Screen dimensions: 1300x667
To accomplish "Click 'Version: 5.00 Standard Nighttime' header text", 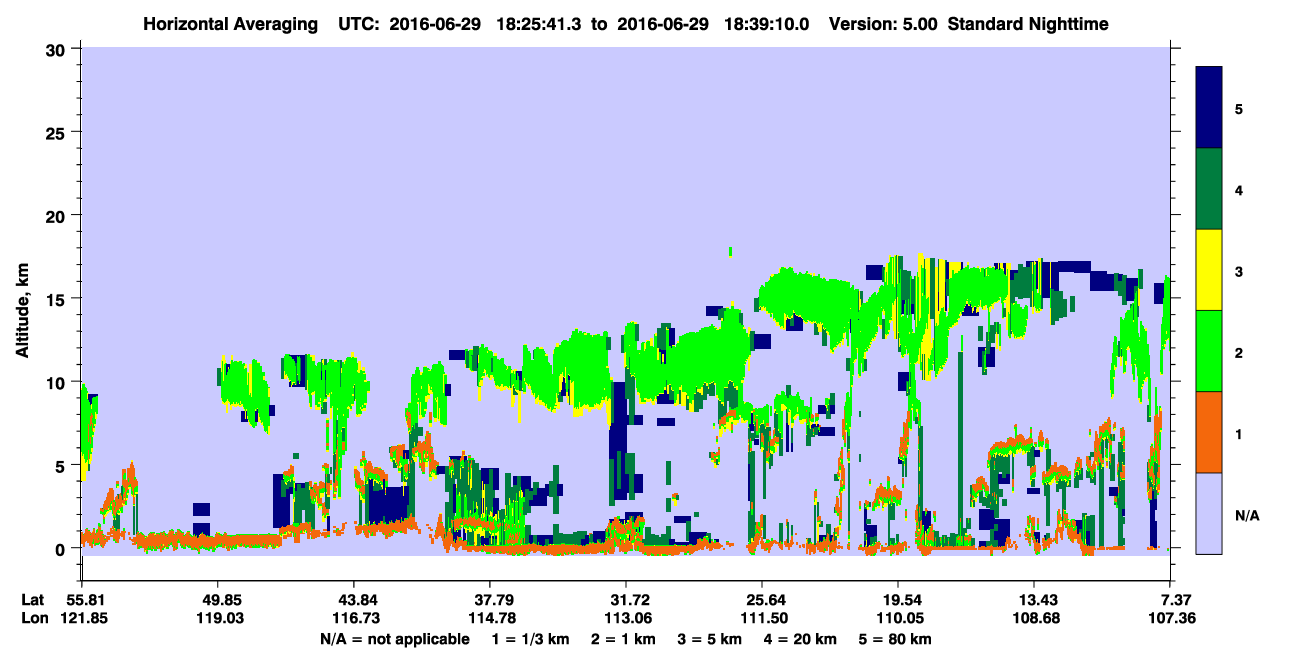I will click(969, 23).
